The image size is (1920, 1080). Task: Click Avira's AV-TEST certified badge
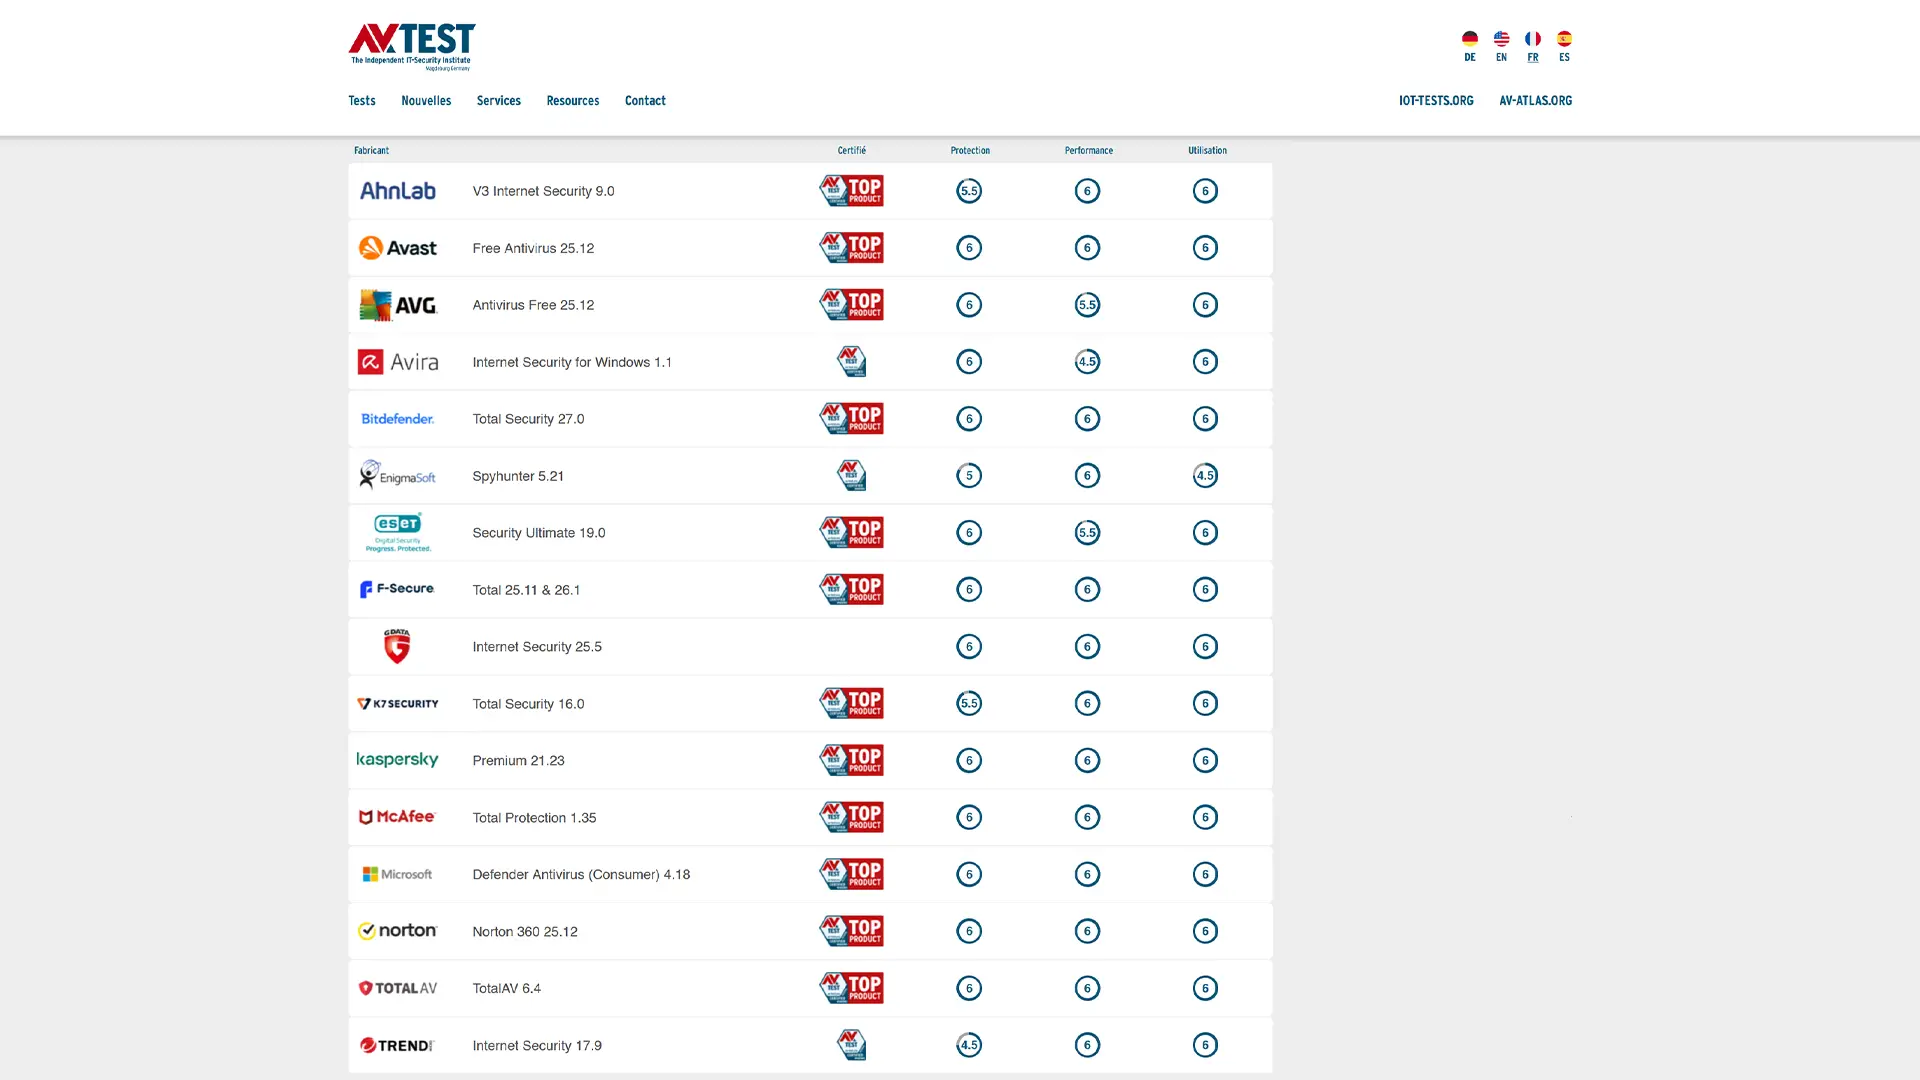[x=851, y=362]
